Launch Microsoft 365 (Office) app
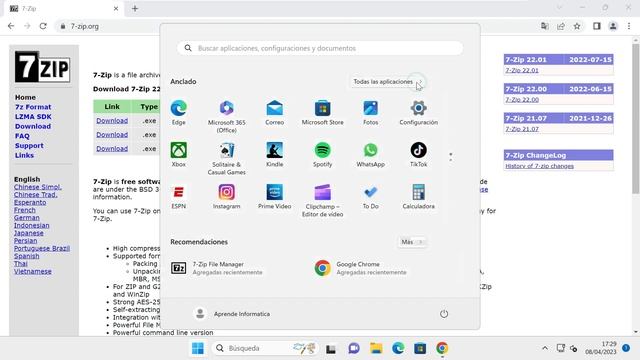 pos(227,116)
